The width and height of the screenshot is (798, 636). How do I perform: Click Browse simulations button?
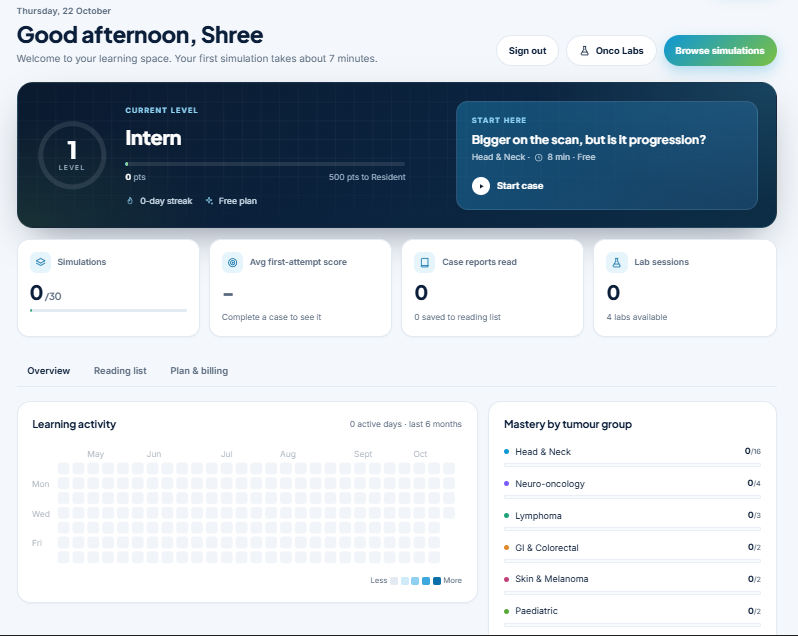click(720, 50)
